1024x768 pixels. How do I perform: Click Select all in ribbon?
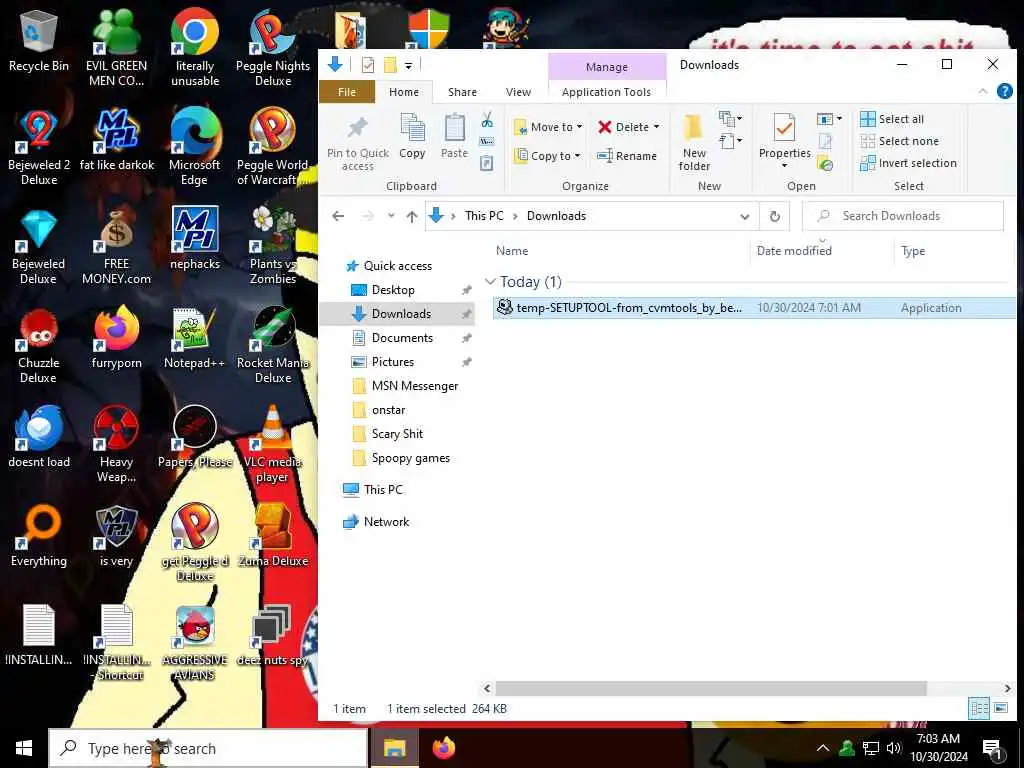tap(891, 119)
